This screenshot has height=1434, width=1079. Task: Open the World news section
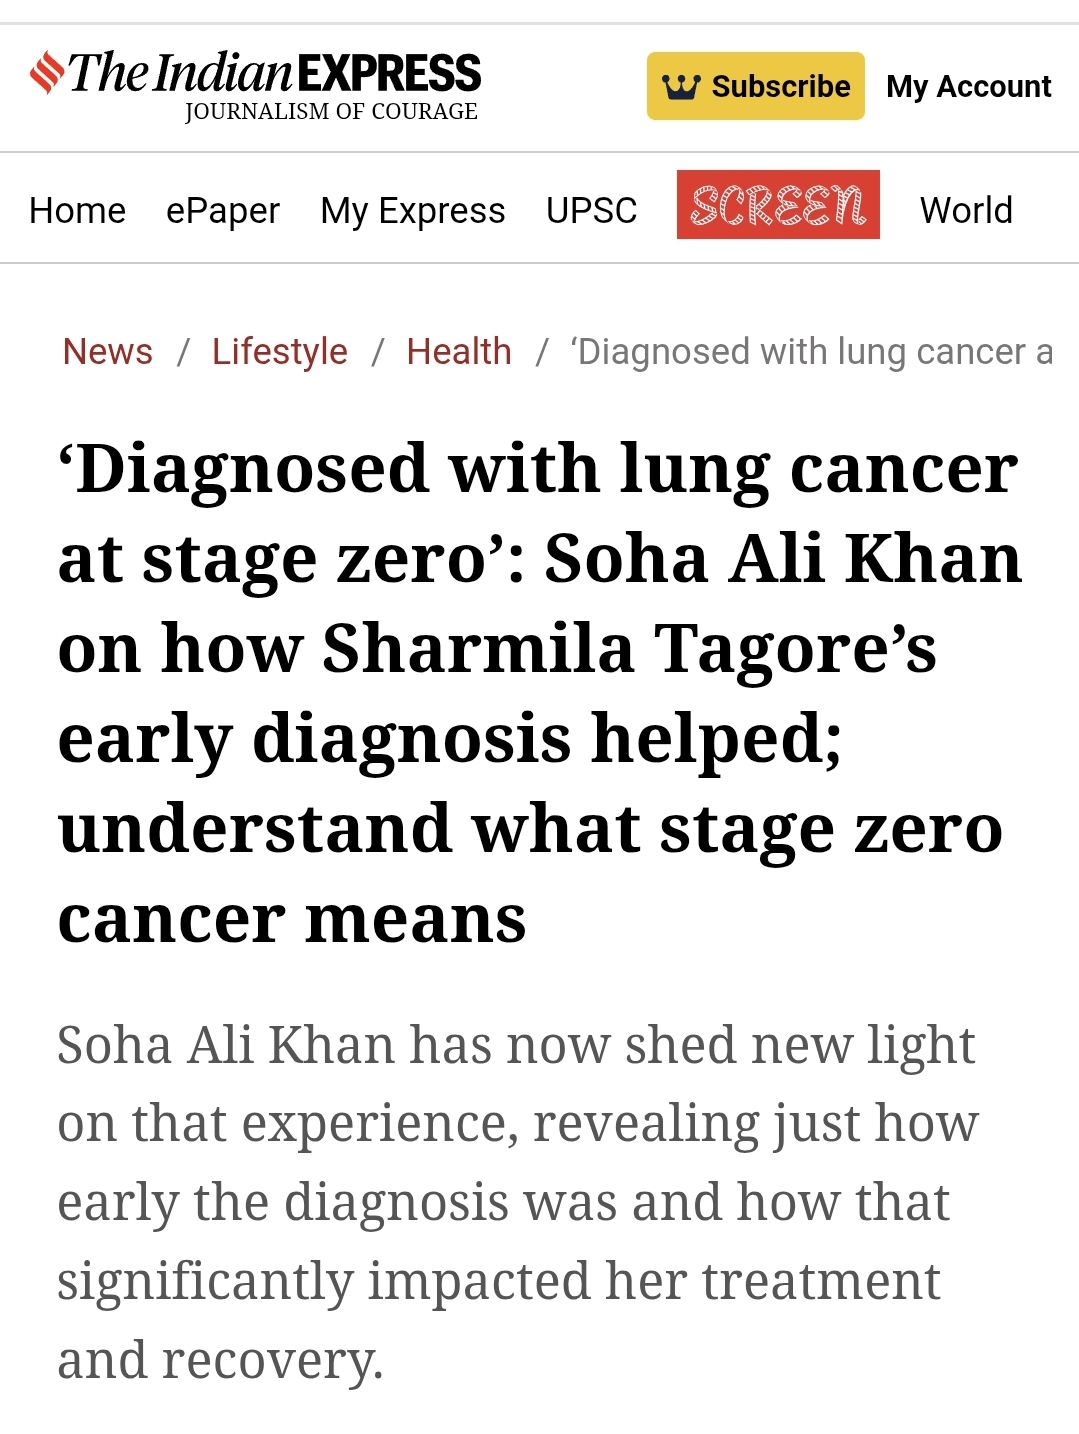[965, 211]
